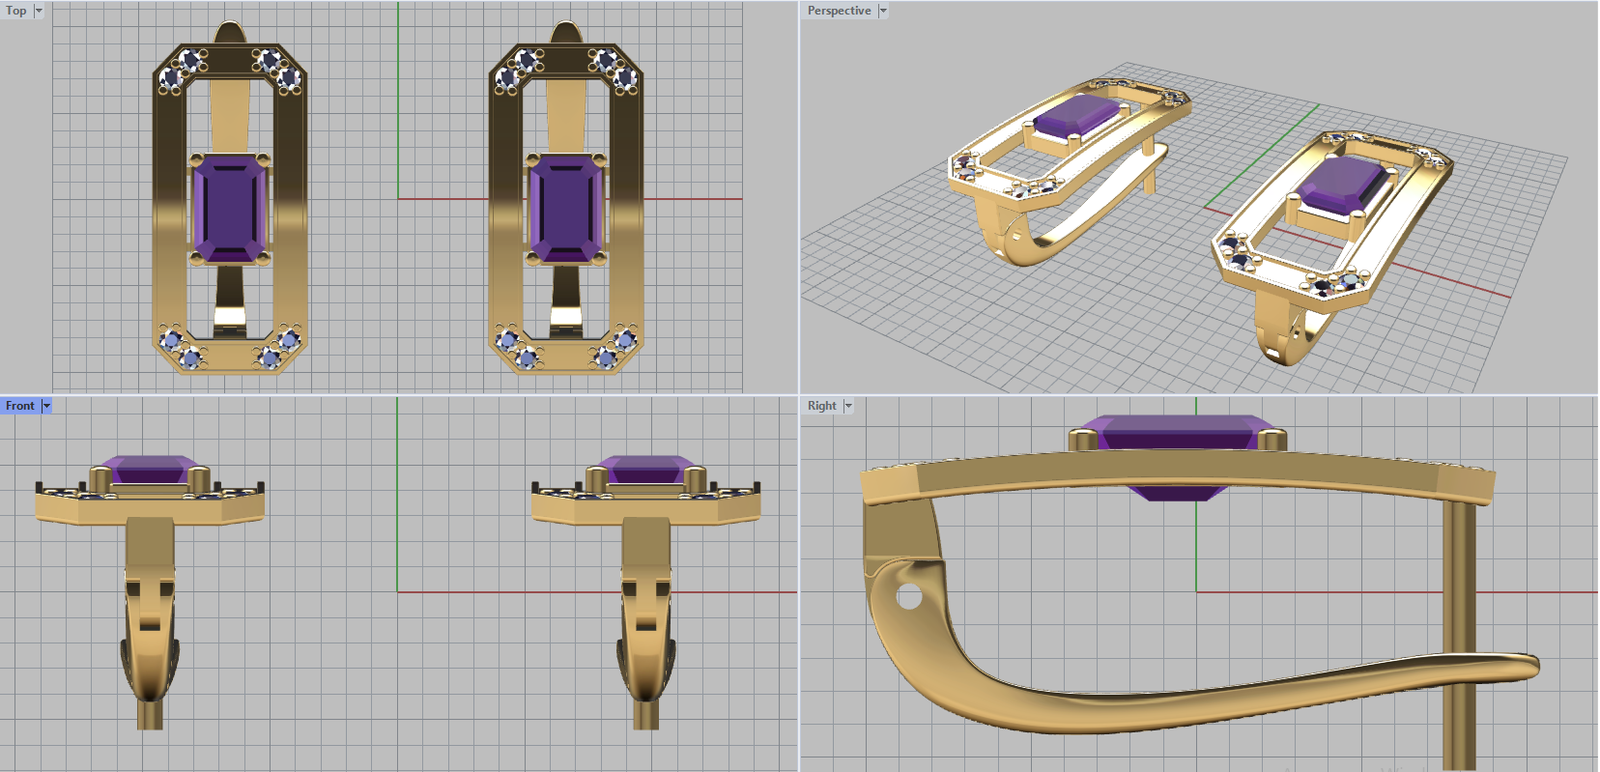Click the Perspective viewport title

point(838,11)
